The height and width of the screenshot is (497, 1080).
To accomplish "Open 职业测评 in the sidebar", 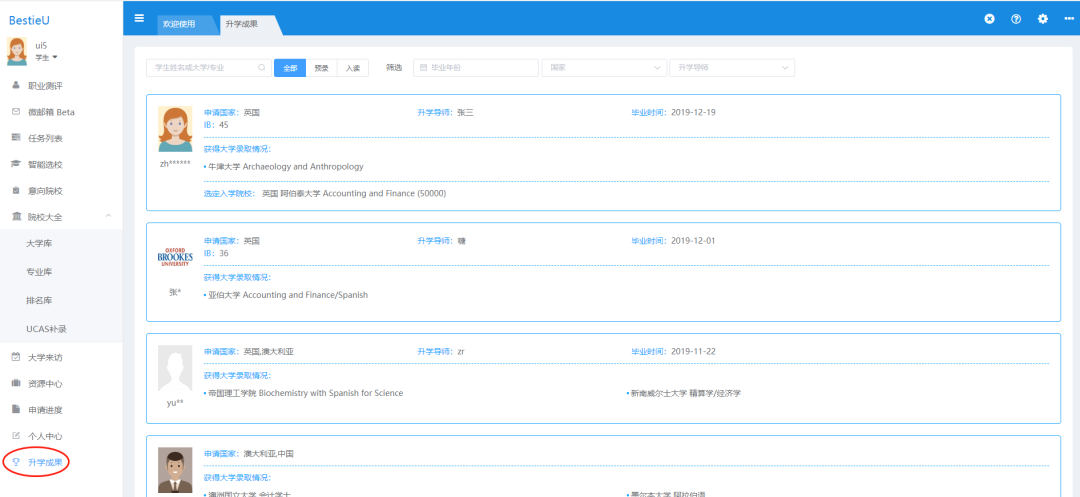I will point(45,86).
